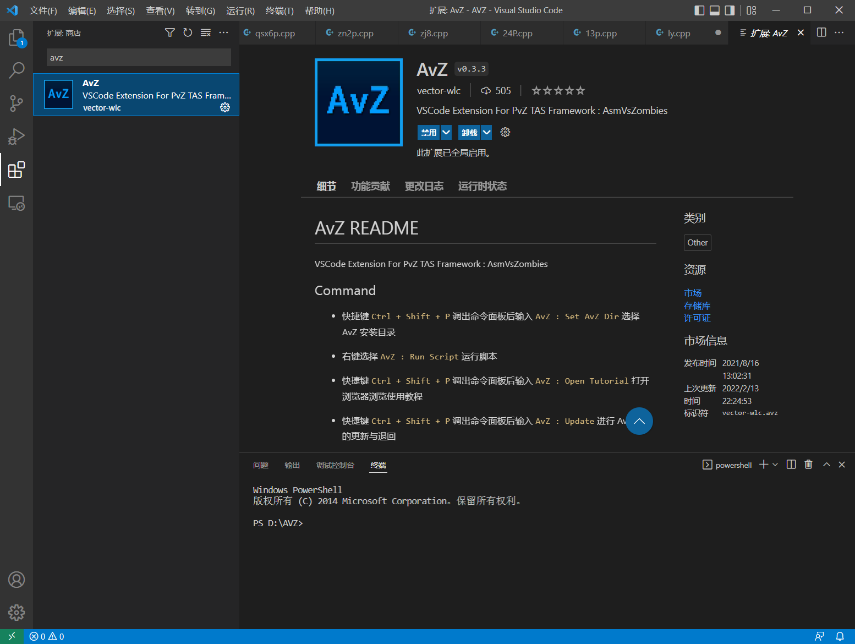Click the gear on AvZ list item
Image resolution: width=855 pixels, height=644 pixels.
point(225,107)
